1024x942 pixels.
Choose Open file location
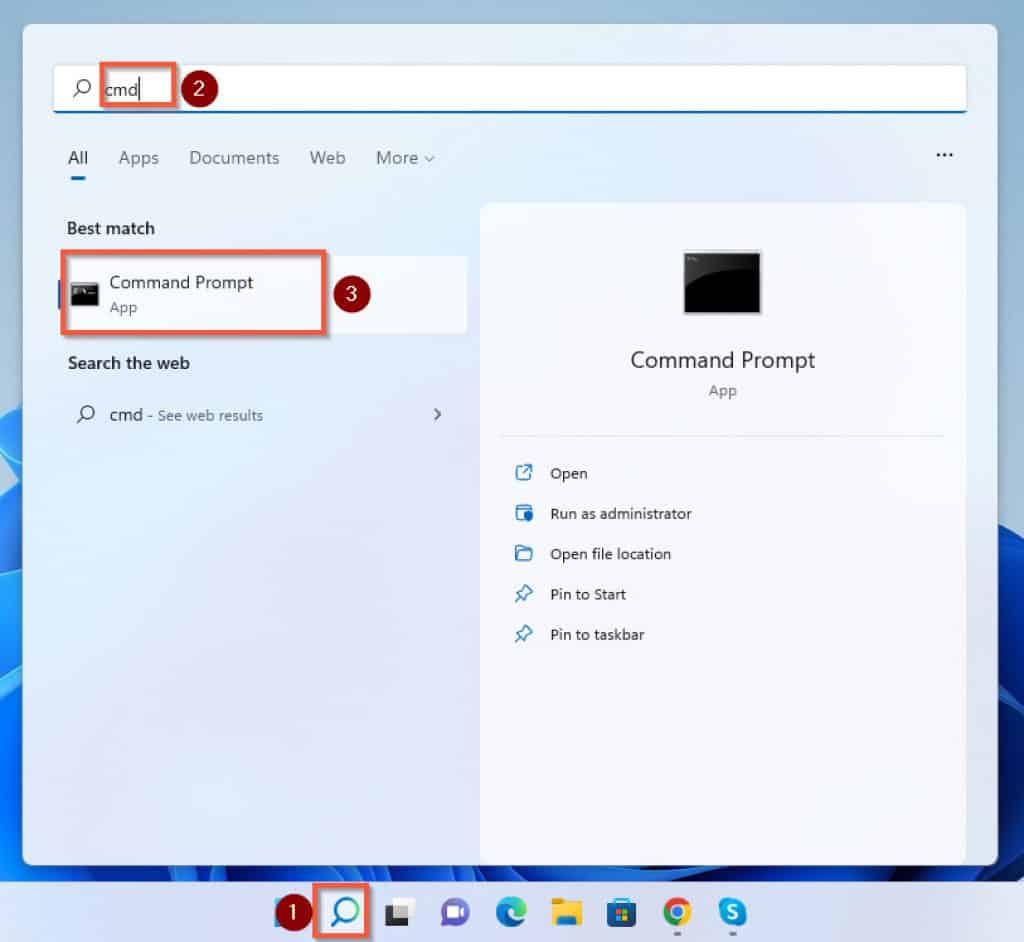pyautogui.click(x=610, y=554)
